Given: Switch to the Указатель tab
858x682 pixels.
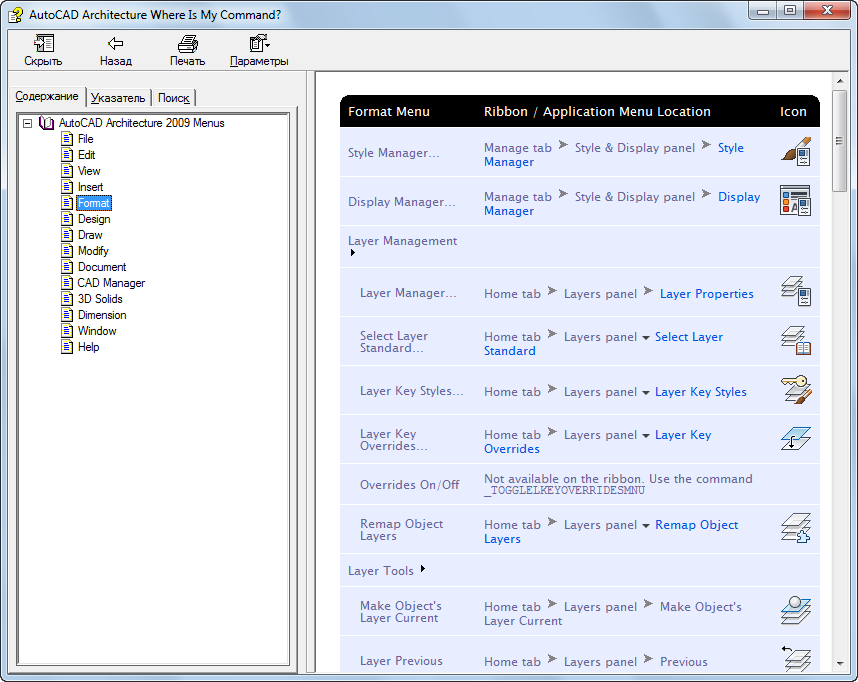Looking at the screenshot, I should pos(118,98).
